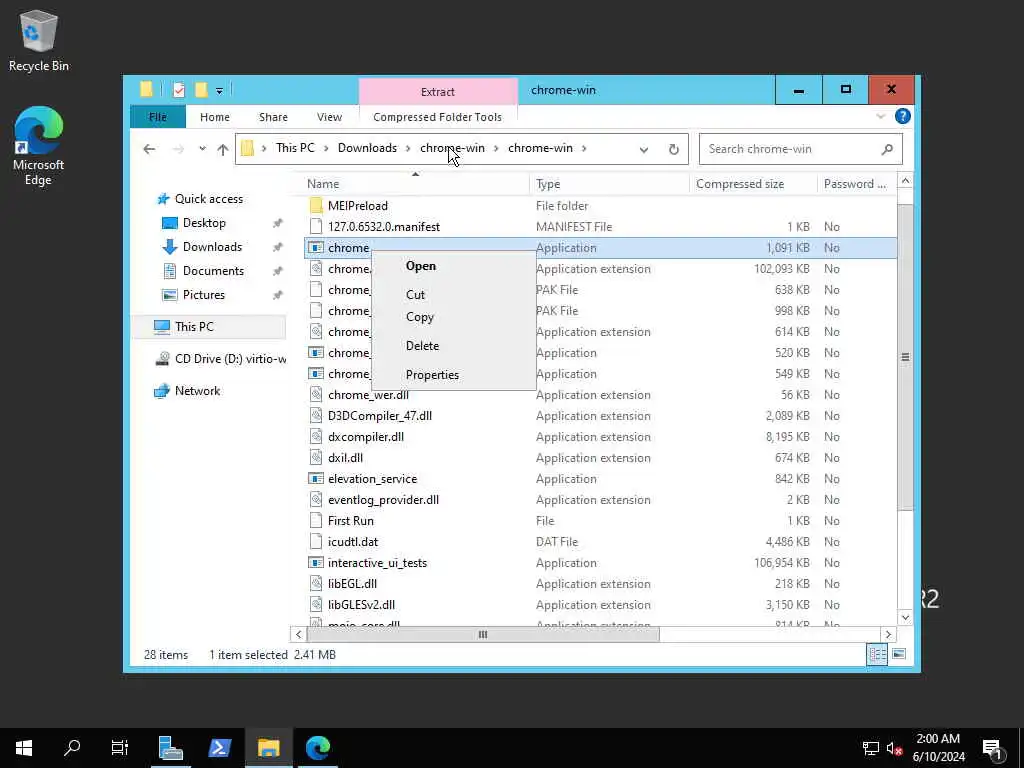
Task: Go up one folder with the Up arrow
Action: coord(223,149)
